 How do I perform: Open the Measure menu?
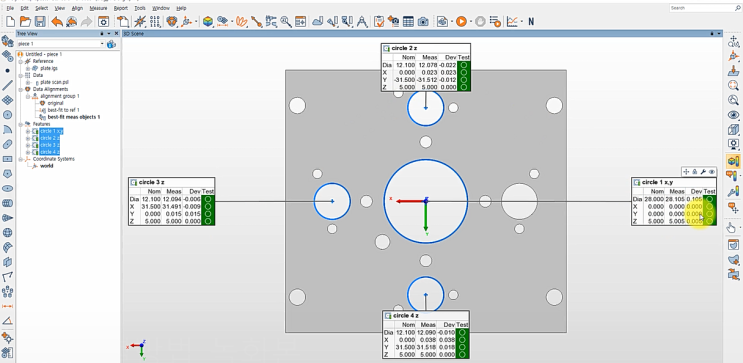pos(98,8)
